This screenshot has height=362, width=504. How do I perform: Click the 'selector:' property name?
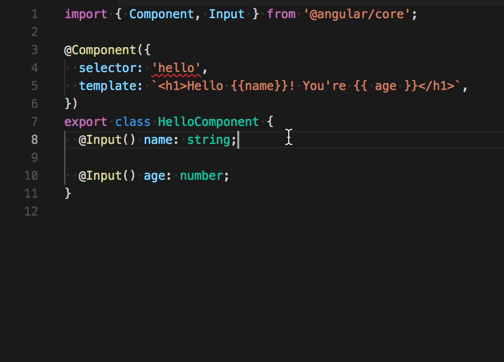111,68
